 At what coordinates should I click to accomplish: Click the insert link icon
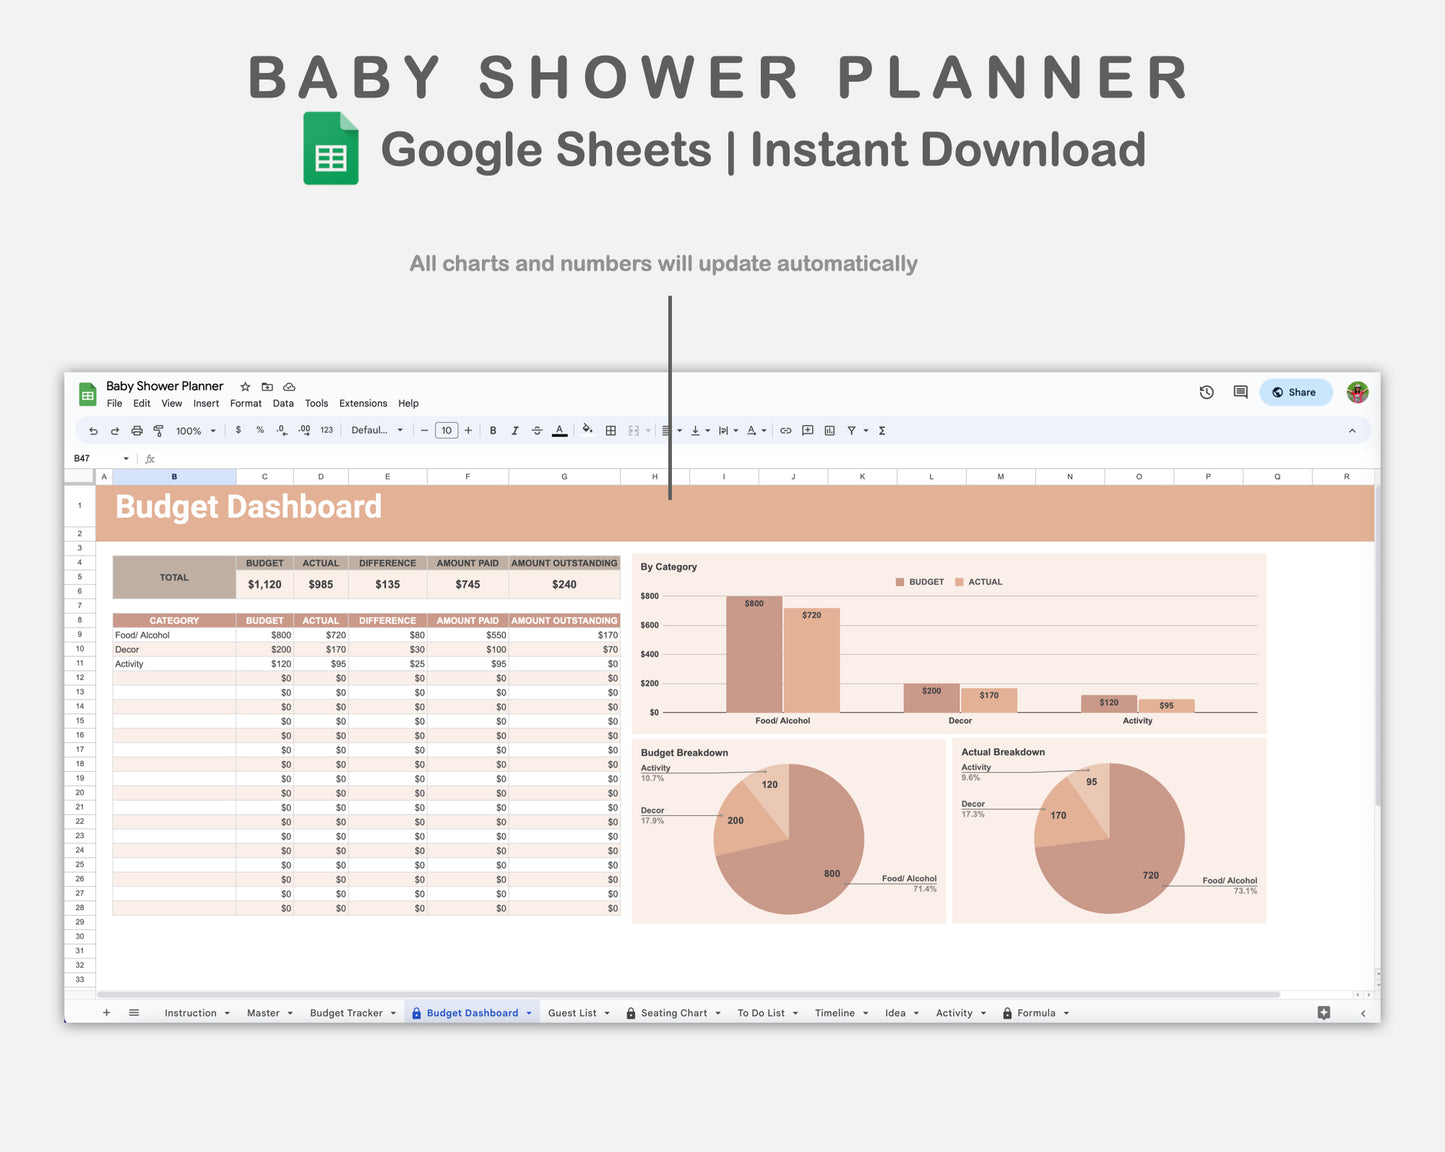786,431
